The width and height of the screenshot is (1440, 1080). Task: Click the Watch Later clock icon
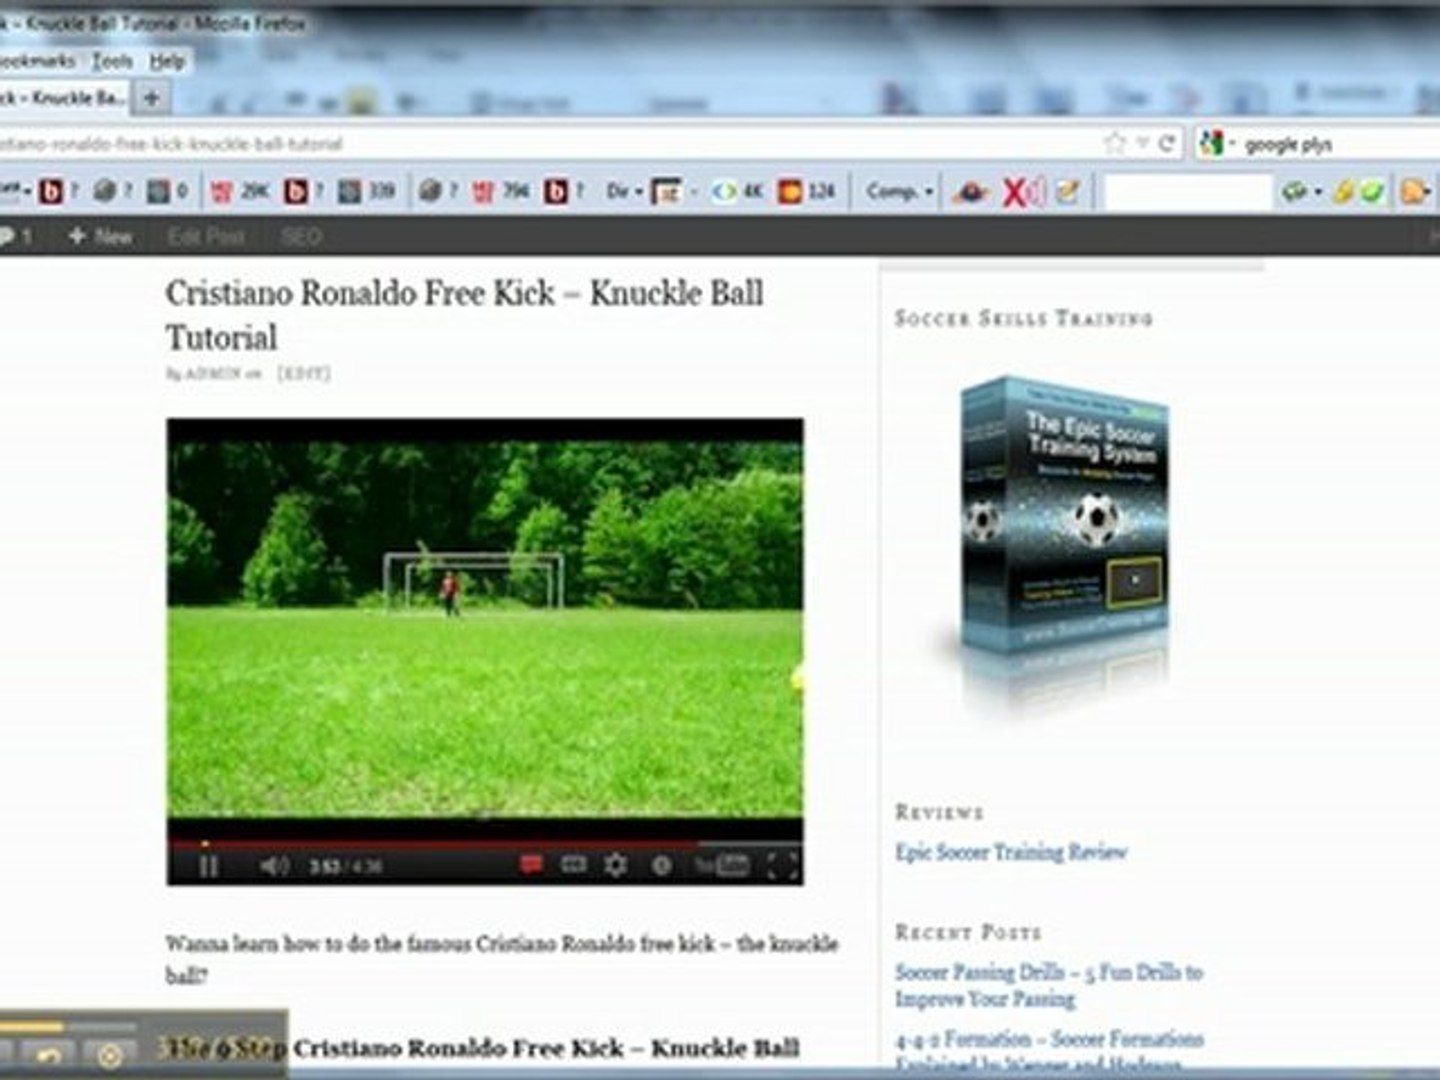click(661, 866)
